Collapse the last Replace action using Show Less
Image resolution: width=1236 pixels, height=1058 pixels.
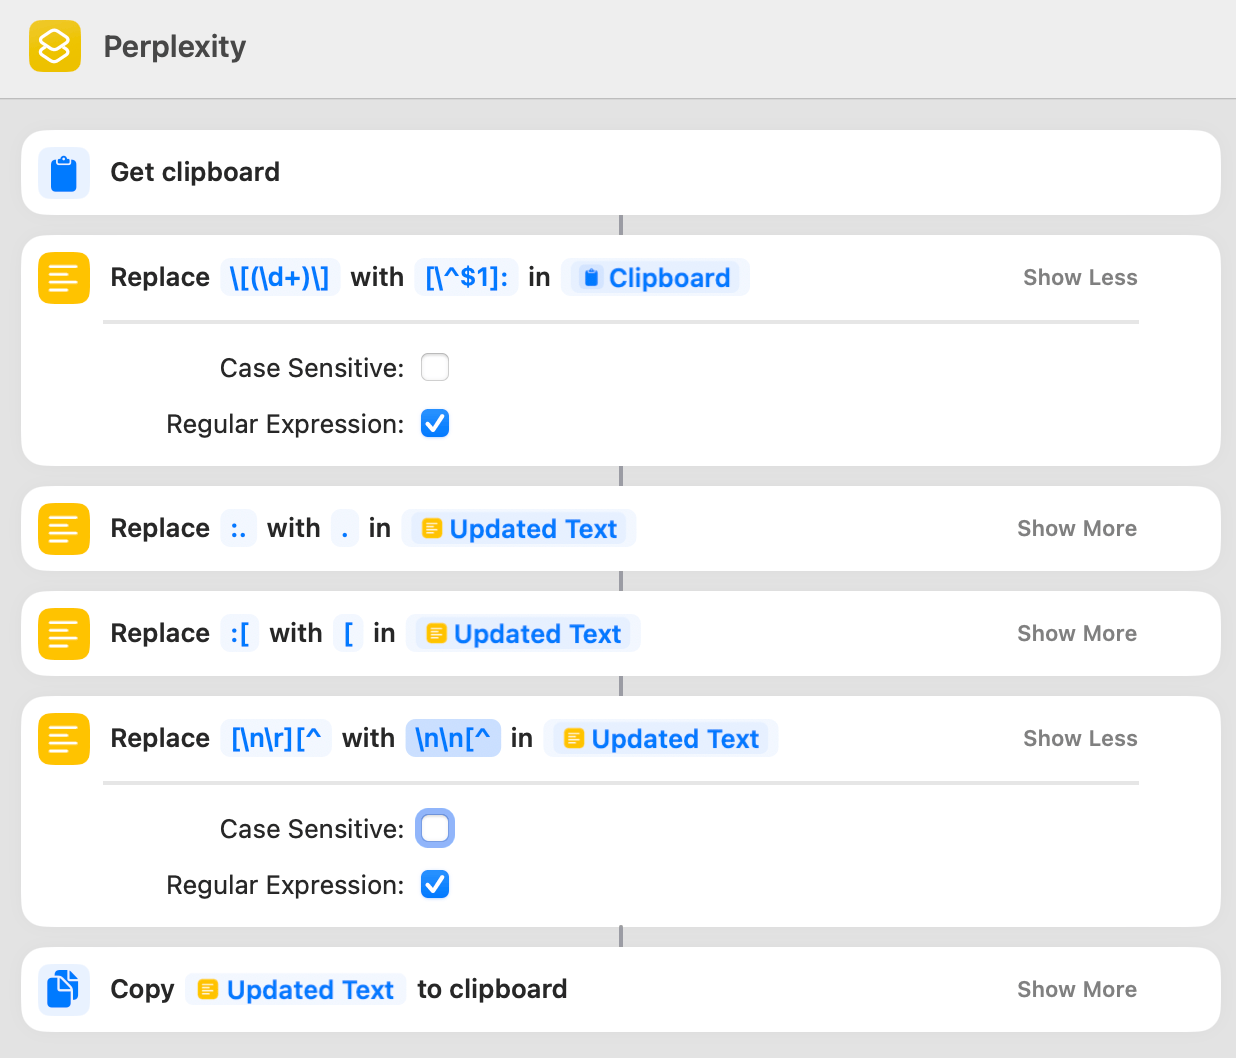click(1079, 738)
